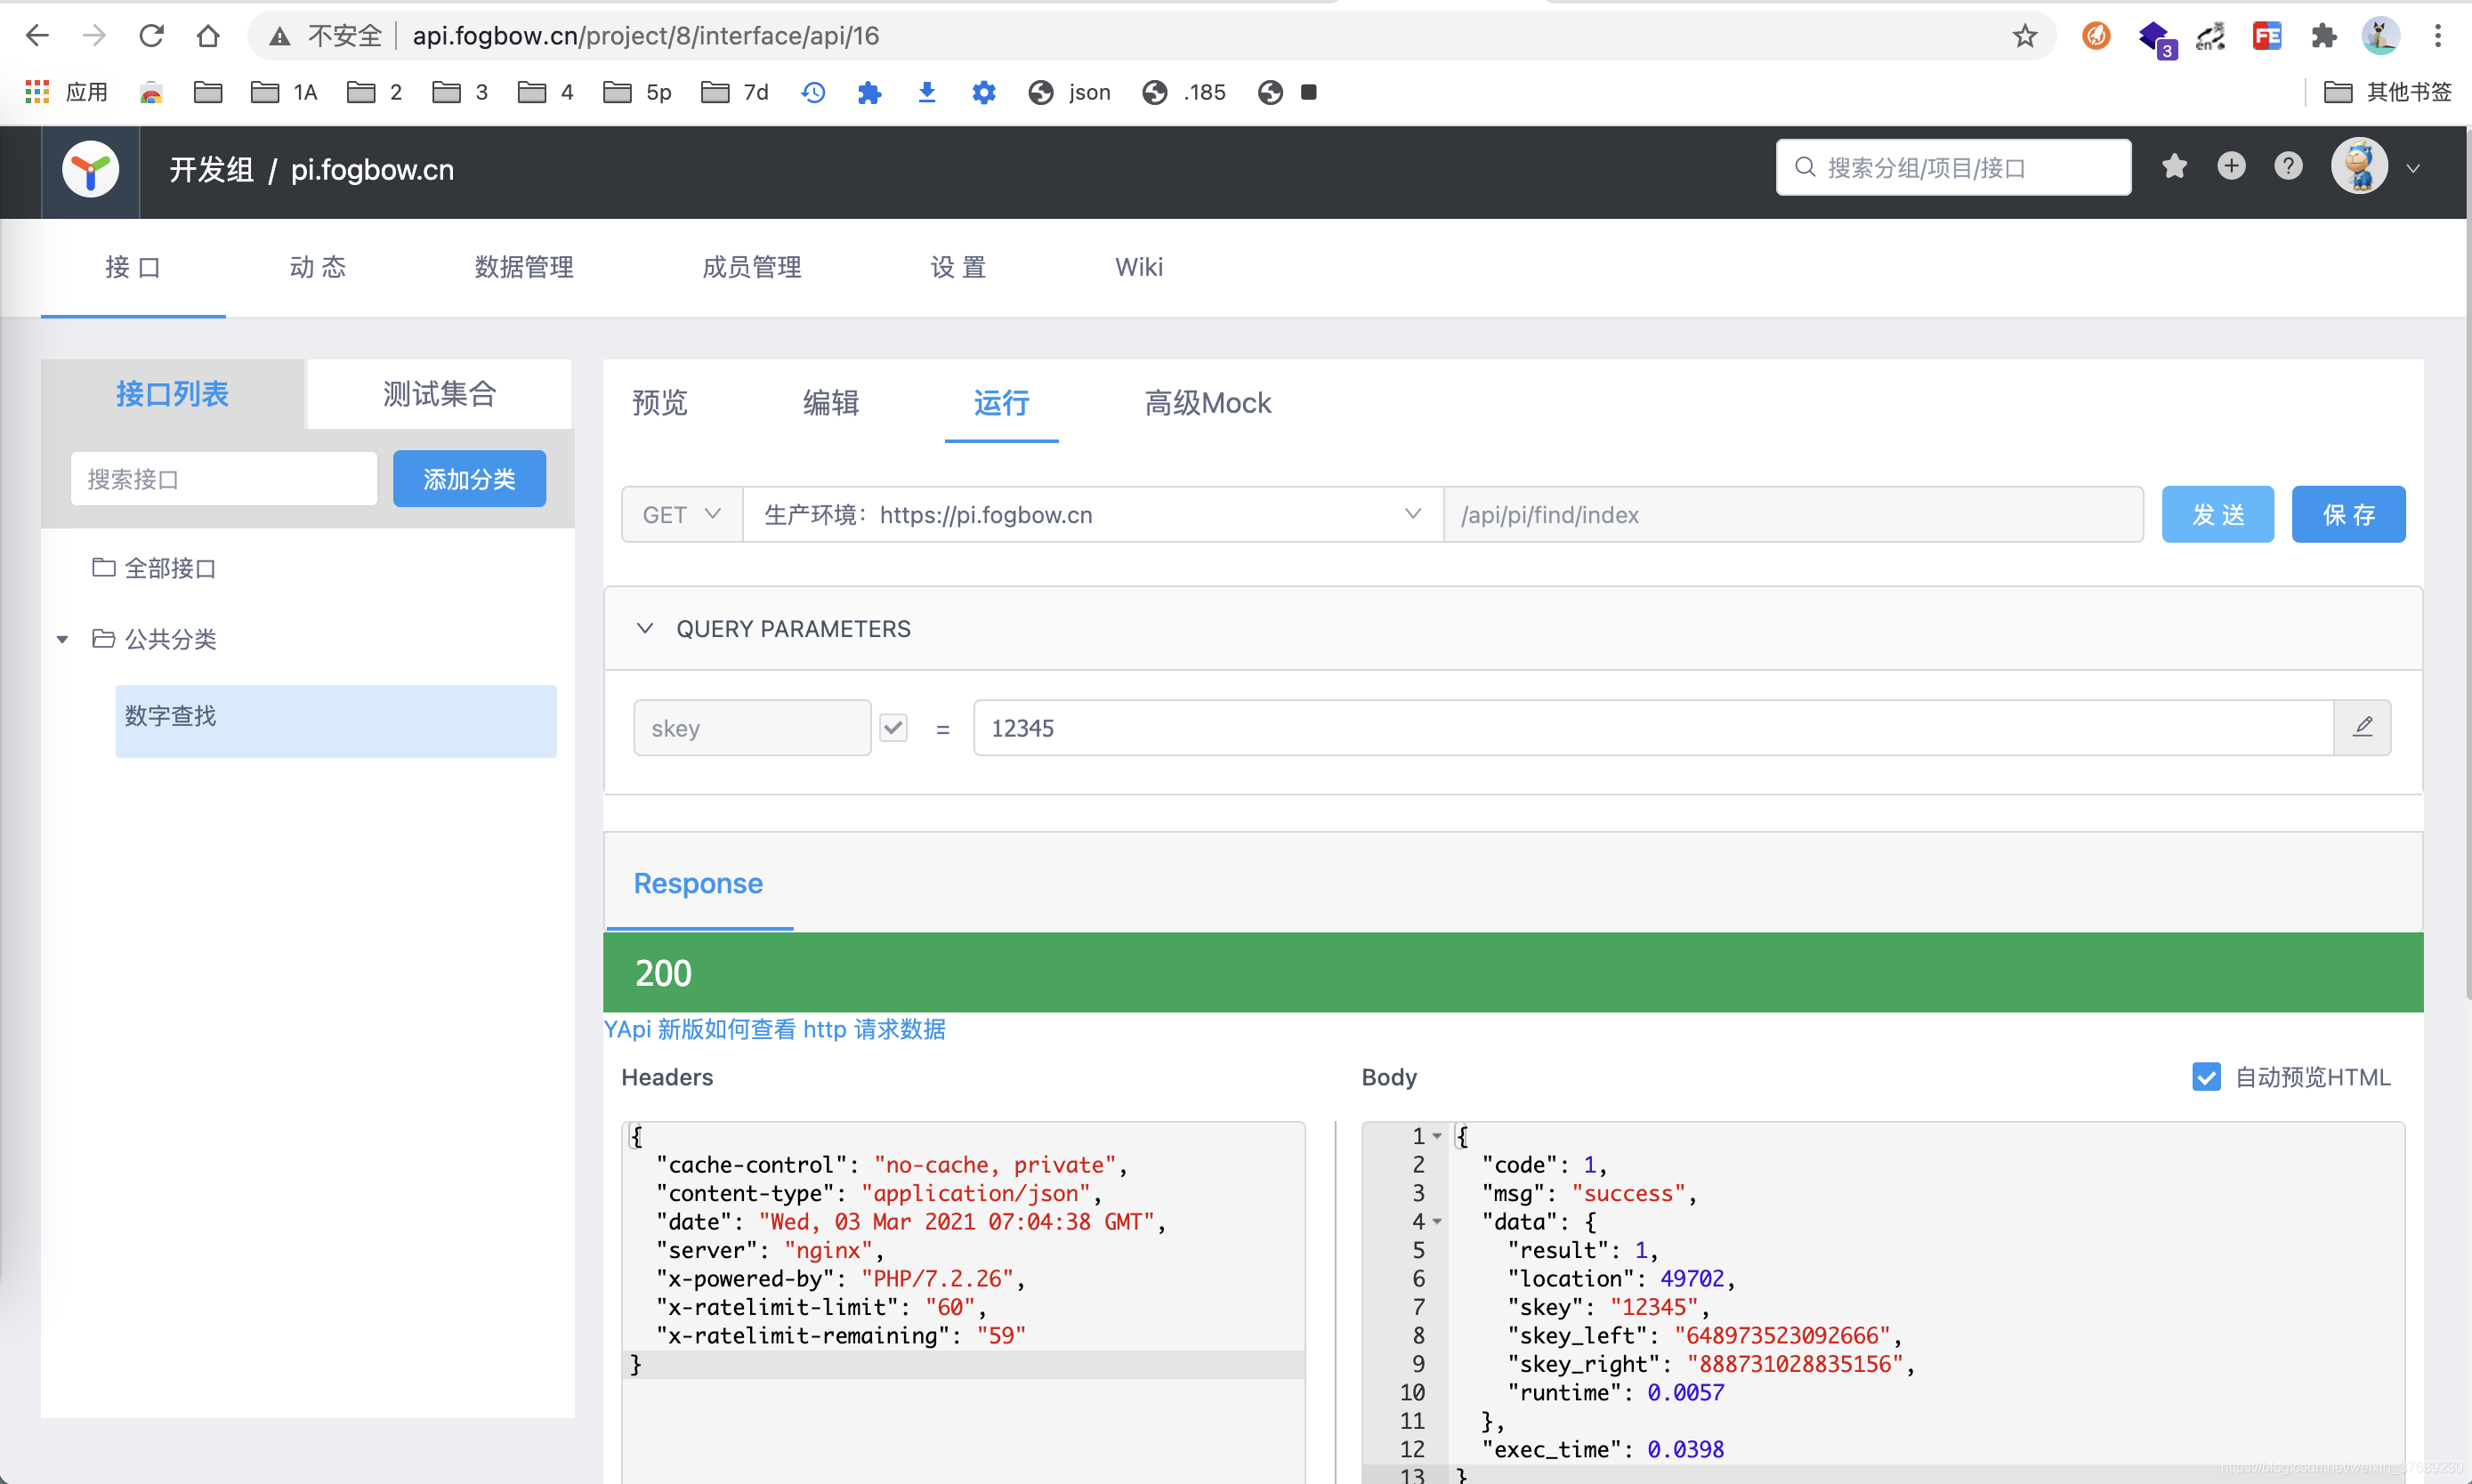Click the YApi logo icon

[90, 170]
